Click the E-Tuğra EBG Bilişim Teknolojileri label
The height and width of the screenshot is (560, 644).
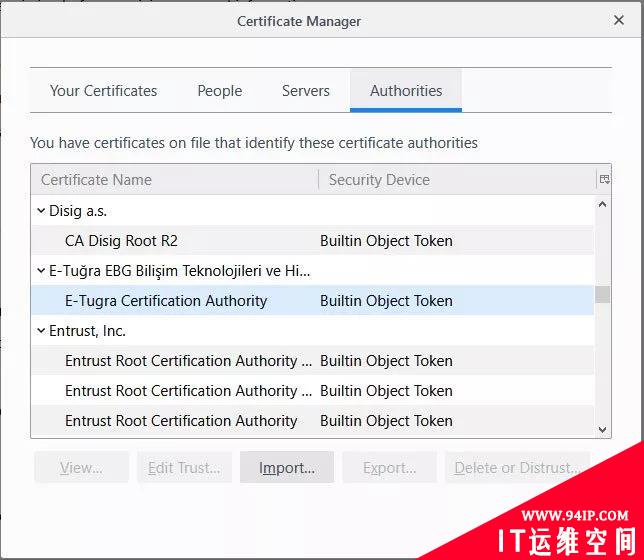180,271
